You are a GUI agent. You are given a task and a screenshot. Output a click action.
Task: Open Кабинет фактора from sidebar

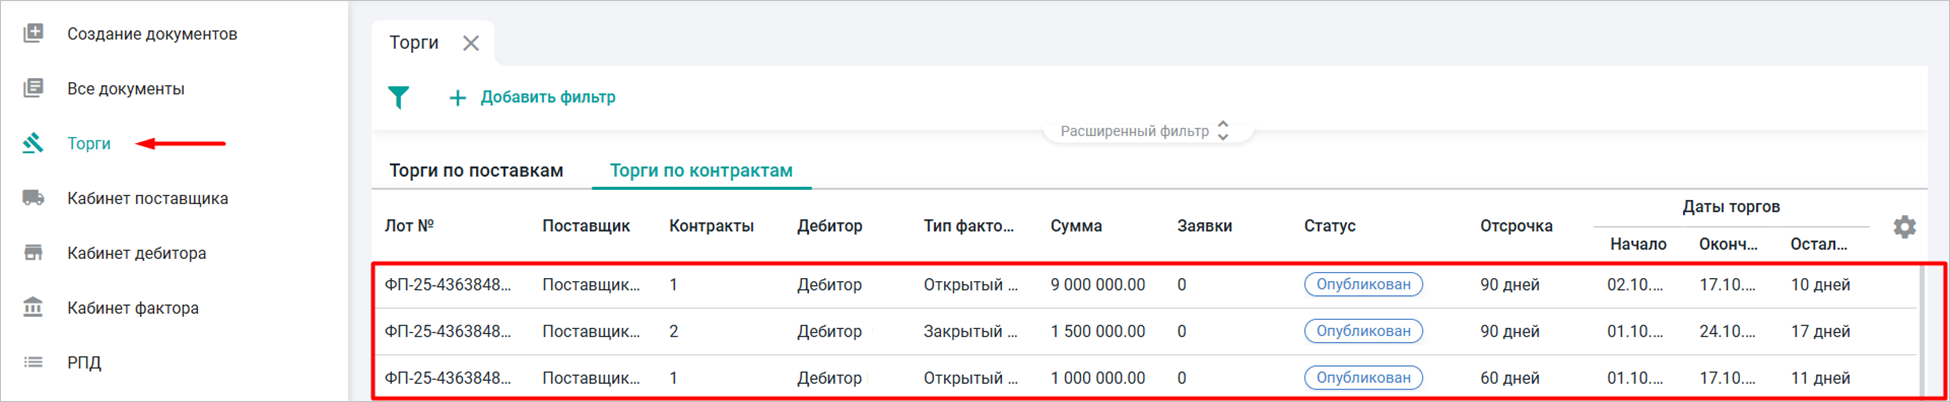tap(133, 308)
